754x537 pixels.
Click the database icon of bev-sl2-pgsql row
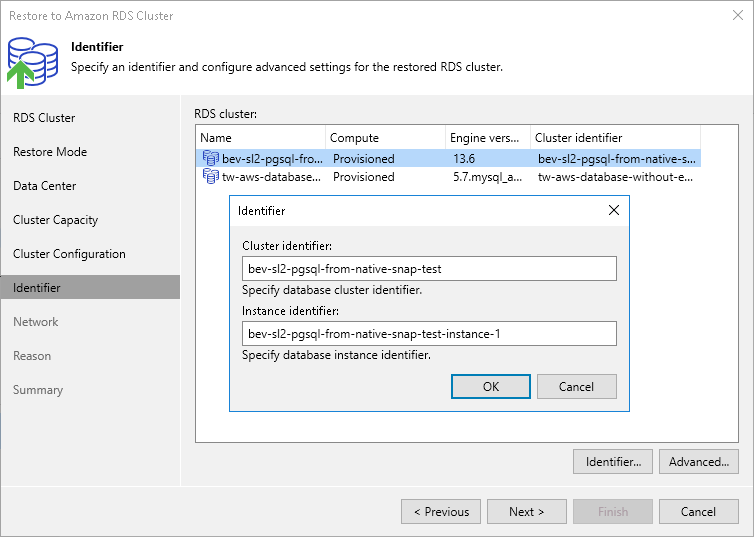[x=210, y=158]
